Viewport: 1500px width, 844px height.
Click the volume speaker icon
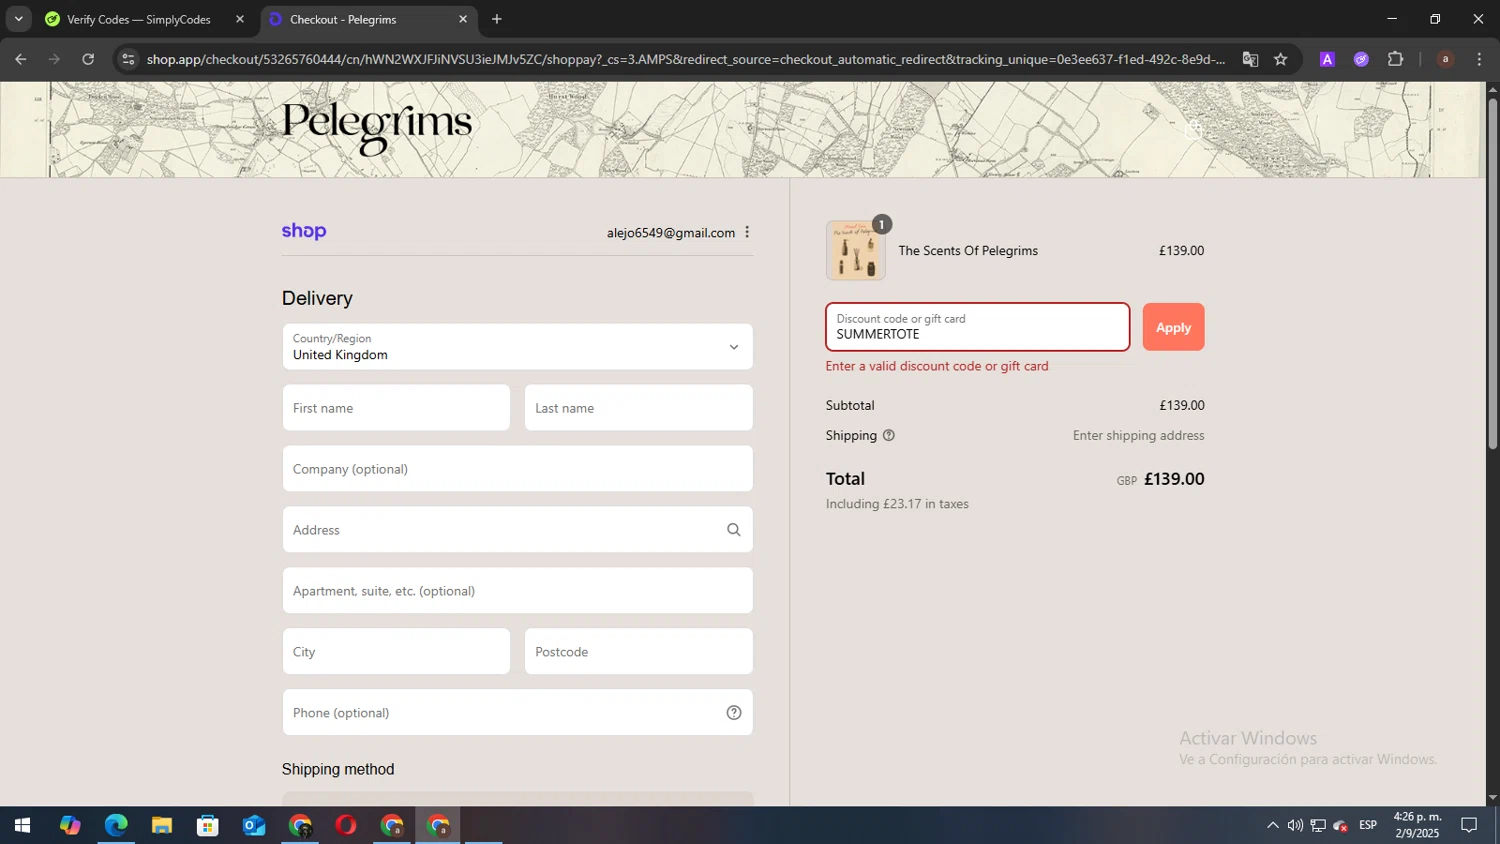click(1295, 826)
